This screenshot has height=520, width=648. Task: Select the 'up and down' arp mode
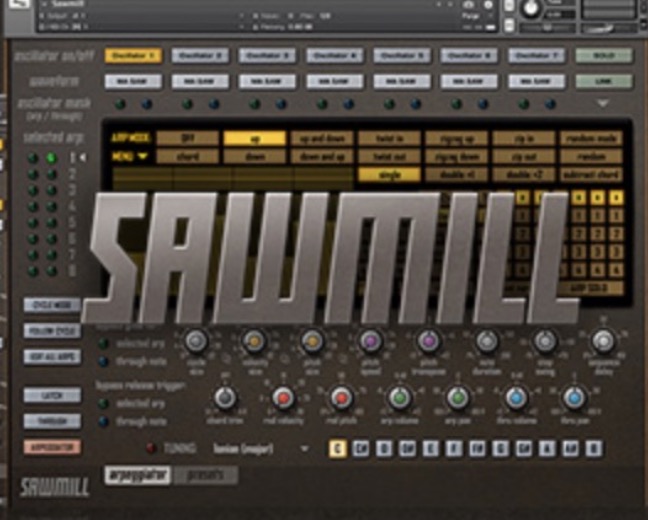(x=322, y=138)
